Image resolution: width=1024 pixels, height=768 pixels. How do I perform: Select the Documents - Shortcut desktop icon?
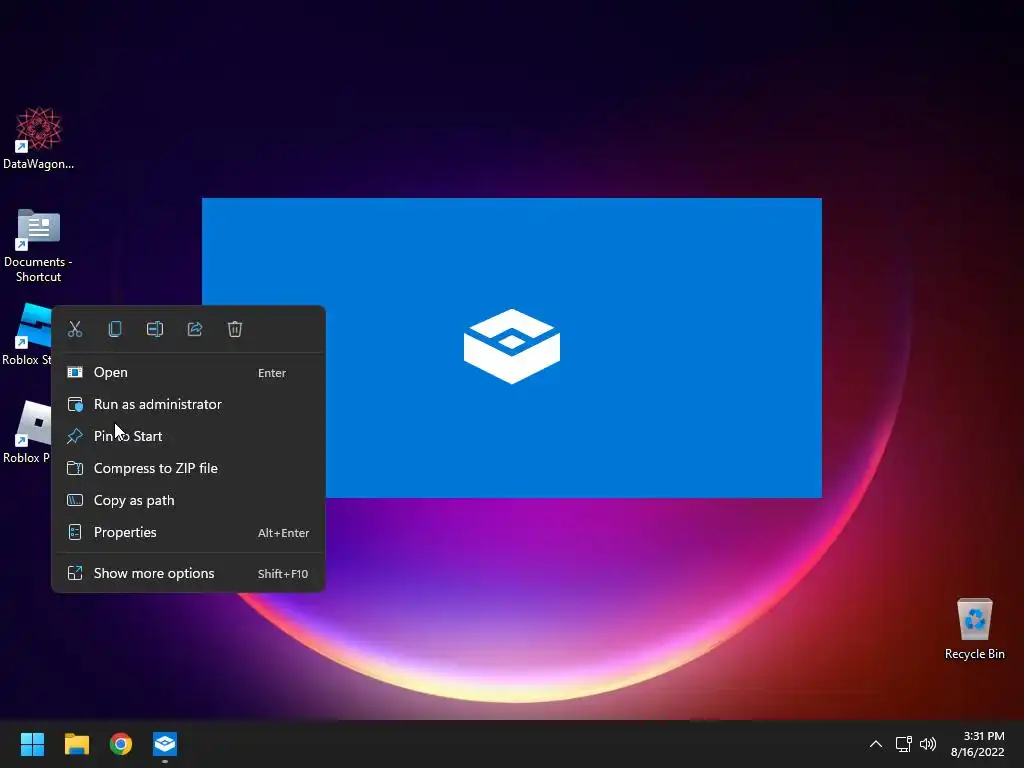39,246
